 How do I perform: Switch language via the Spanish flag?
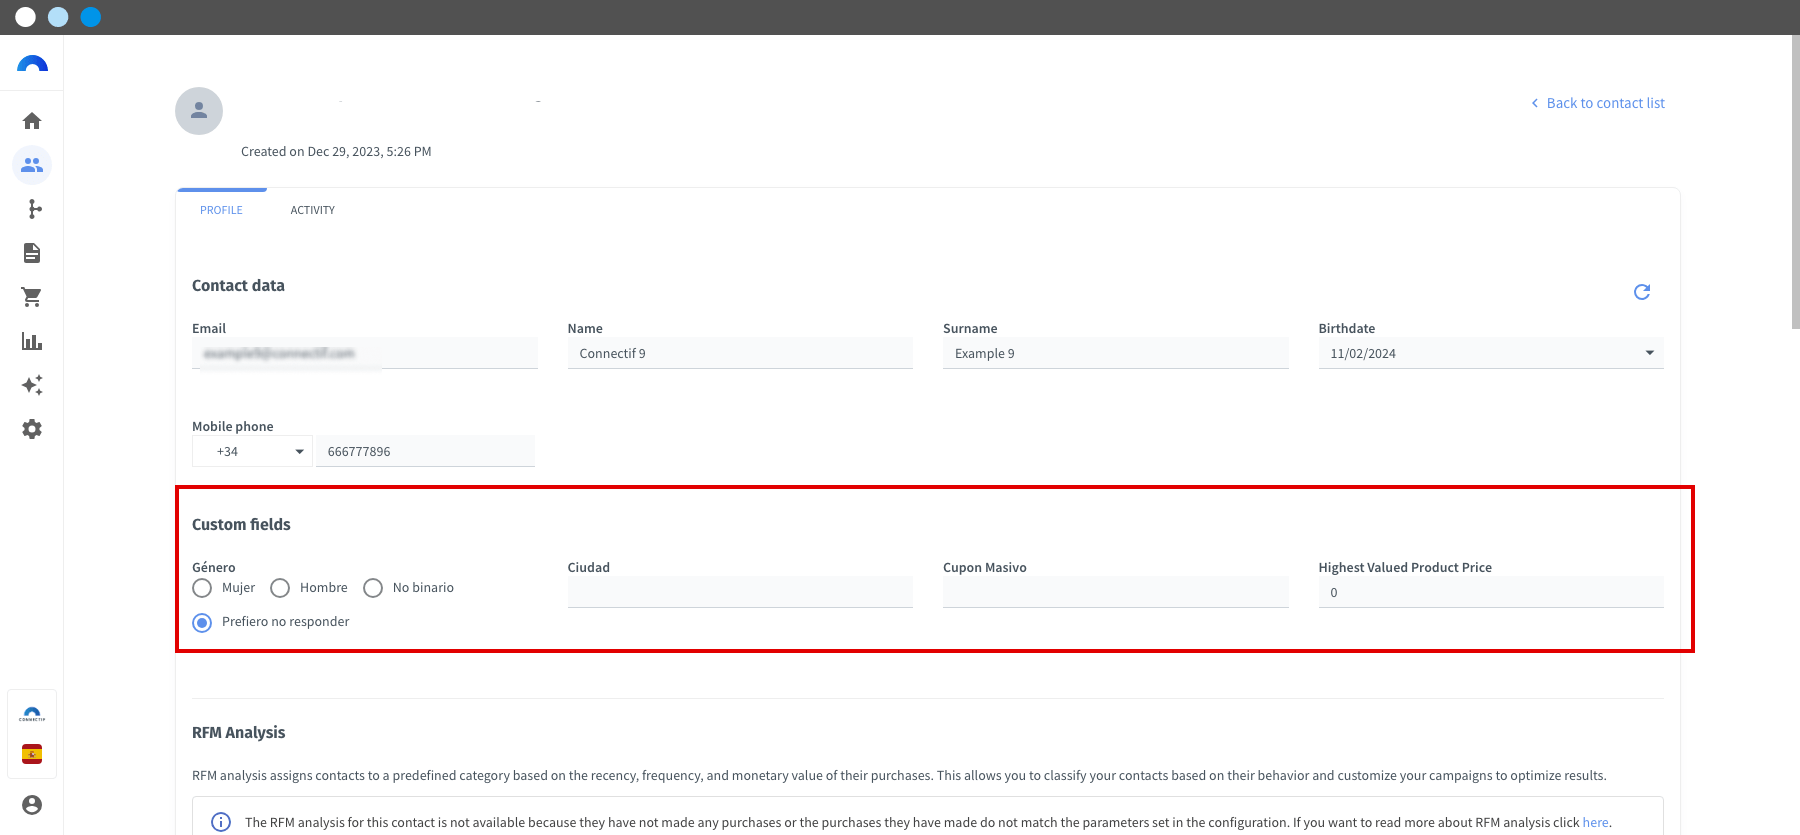32,754
